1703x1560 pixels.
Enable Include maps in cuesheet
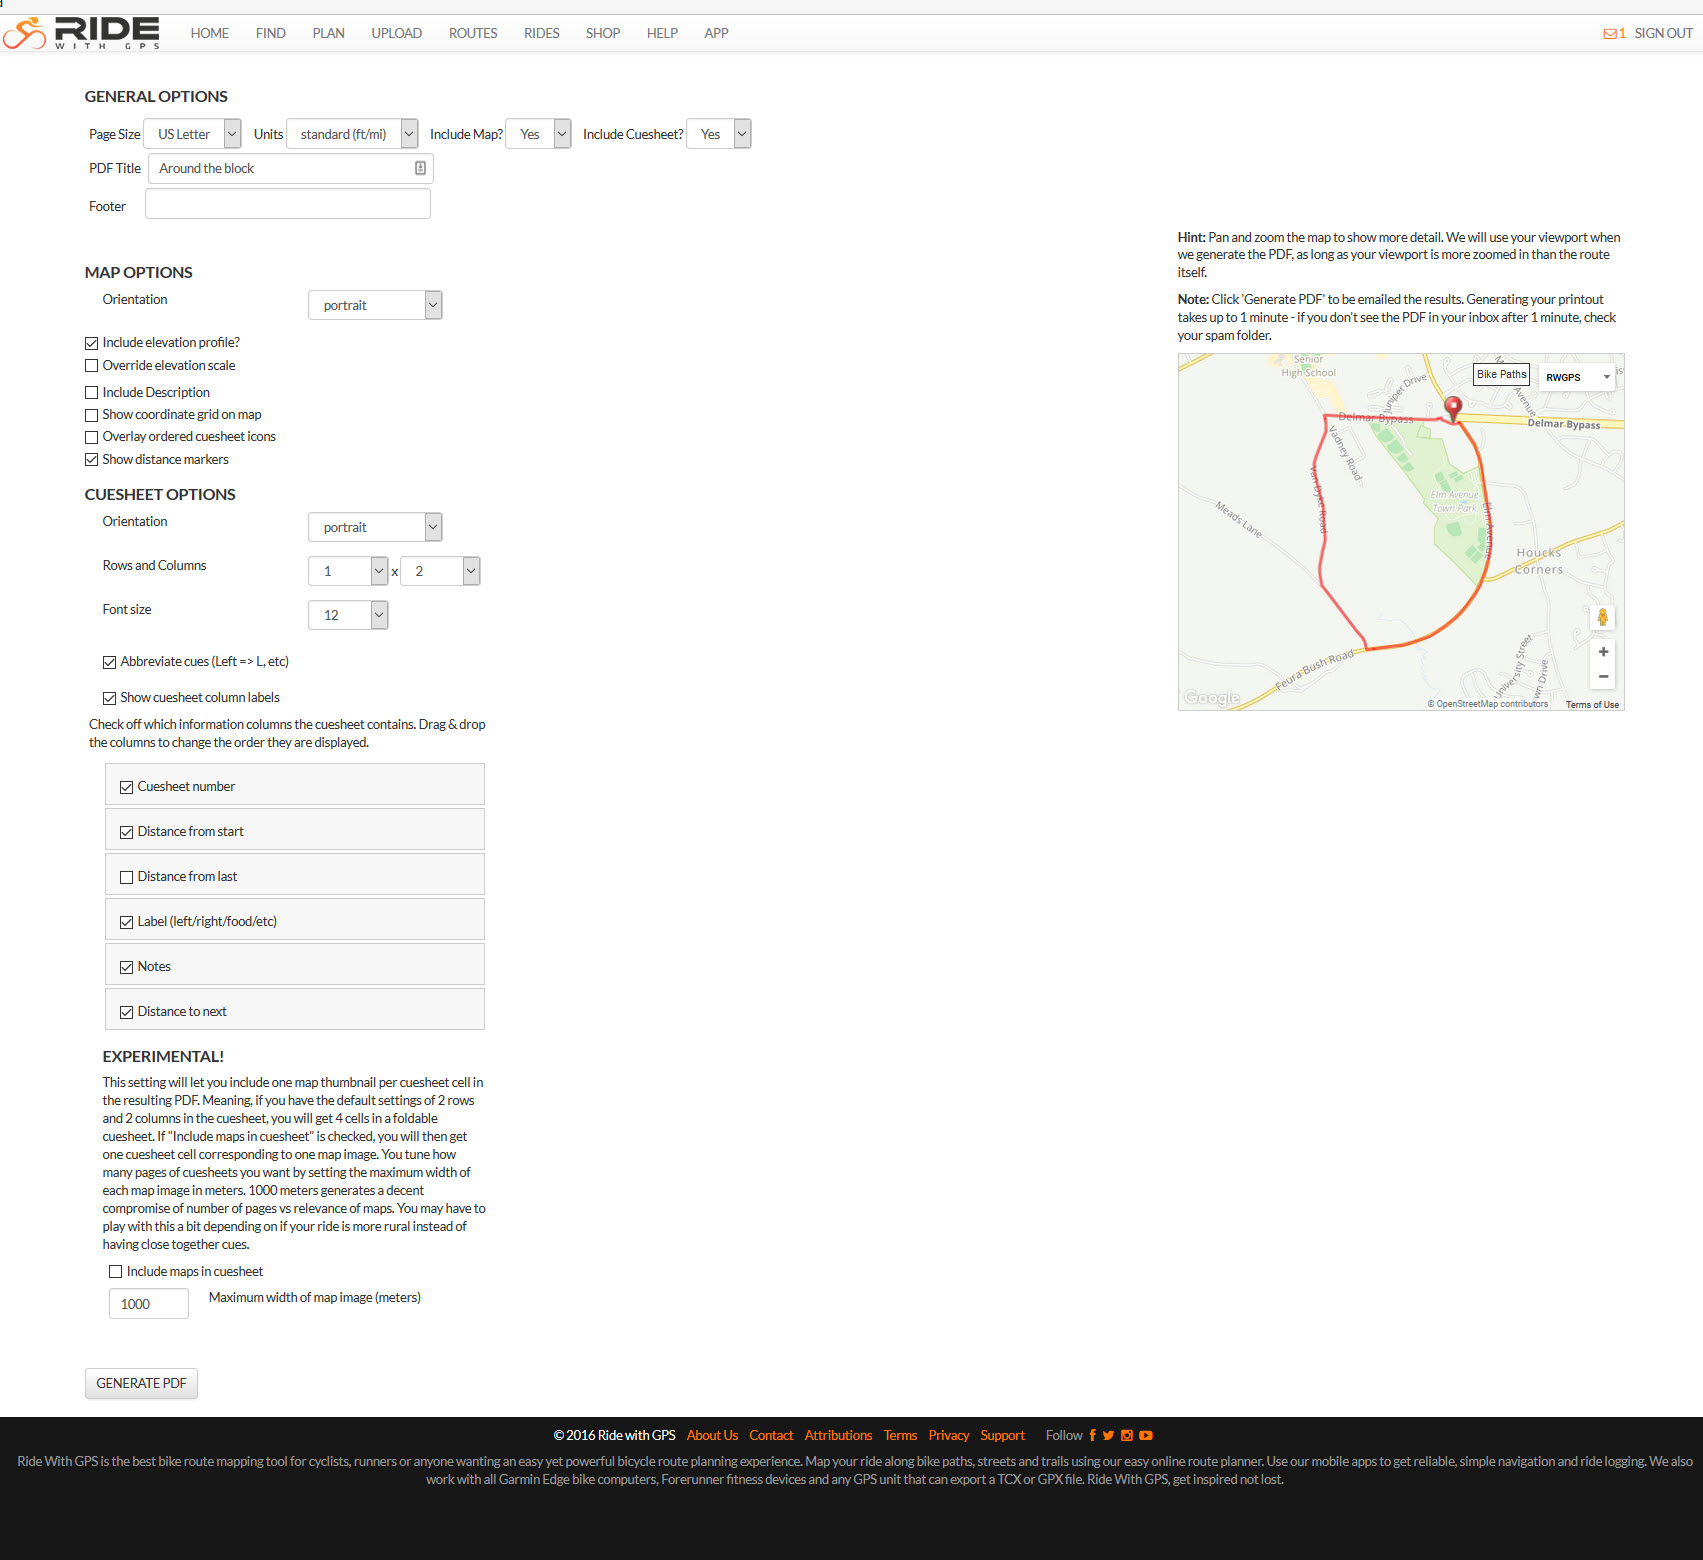[x=116, y=1272]
